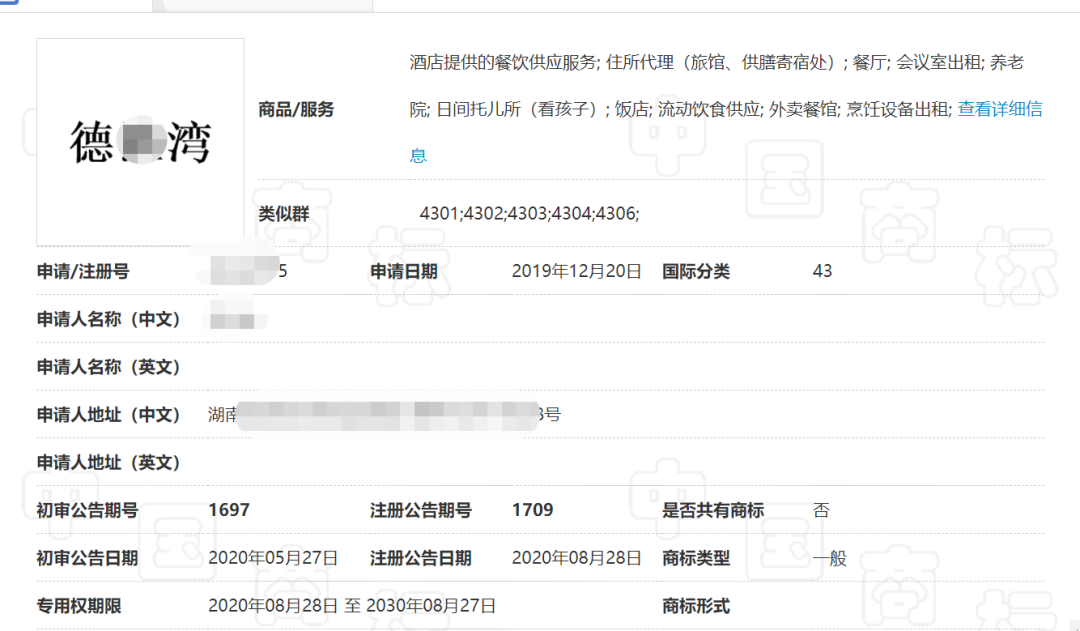
Task: Select the trademark type value 一般
Action: pyautogui.click(x=830, y=558)
